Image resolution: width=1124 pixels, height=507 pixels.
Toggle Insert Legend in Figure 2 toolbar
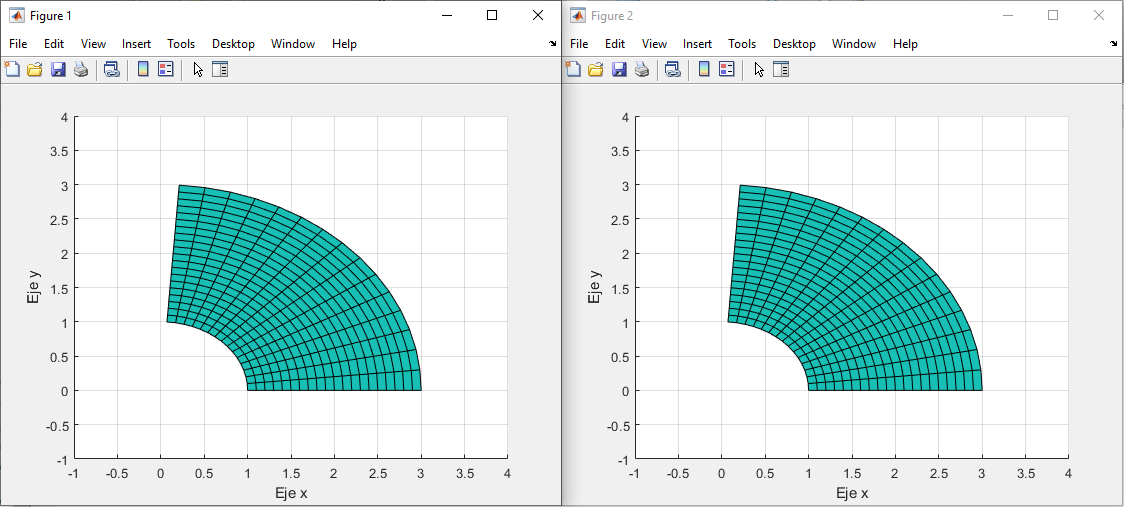tap(727, 69)
